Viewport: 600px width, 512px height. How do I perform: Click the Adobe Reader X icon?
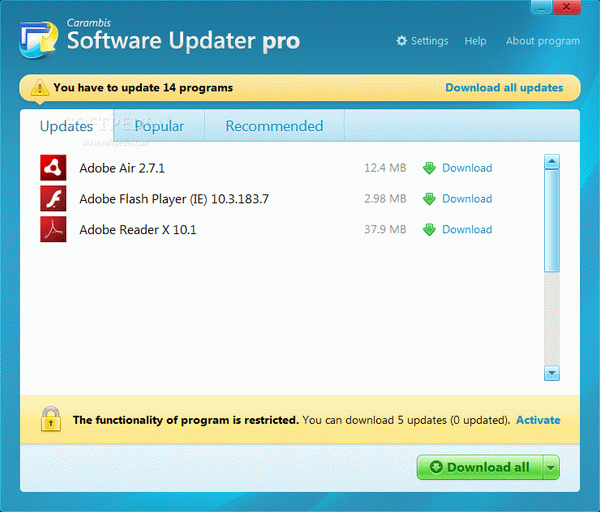coord(53,229)
